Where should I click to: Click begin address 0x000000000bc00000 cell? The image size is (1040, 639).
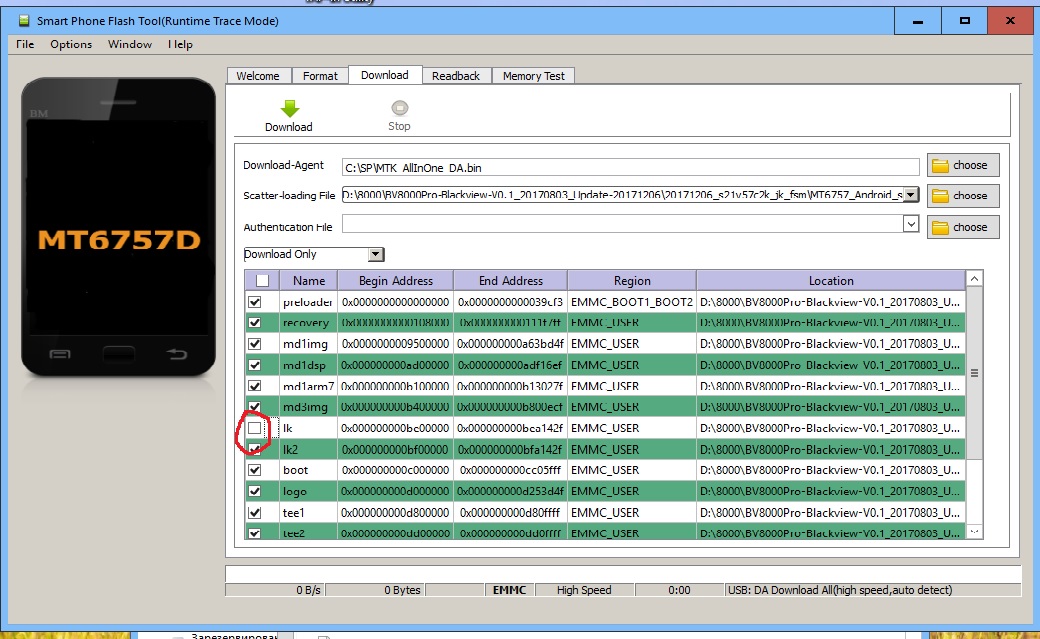pos(395,428)
